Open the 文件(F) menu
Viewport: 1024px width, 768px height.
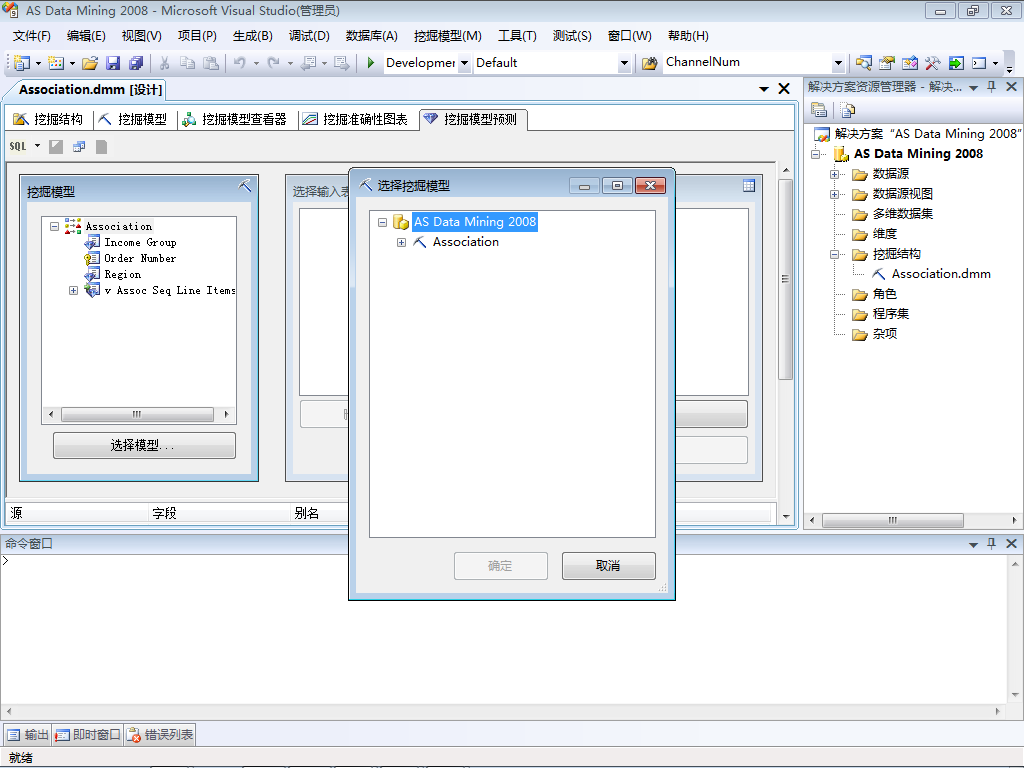(31, 36)
